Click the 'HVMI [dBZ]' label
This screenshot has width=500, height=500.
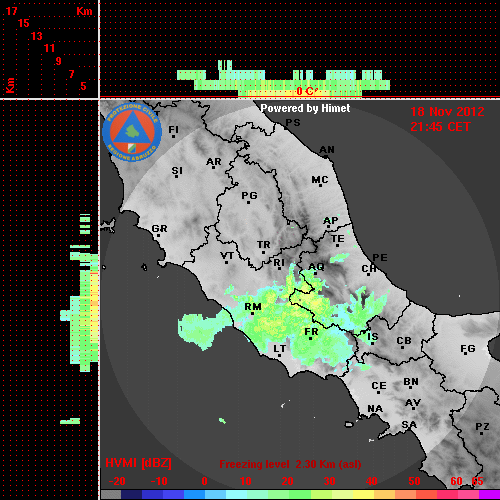pos(138,463)
